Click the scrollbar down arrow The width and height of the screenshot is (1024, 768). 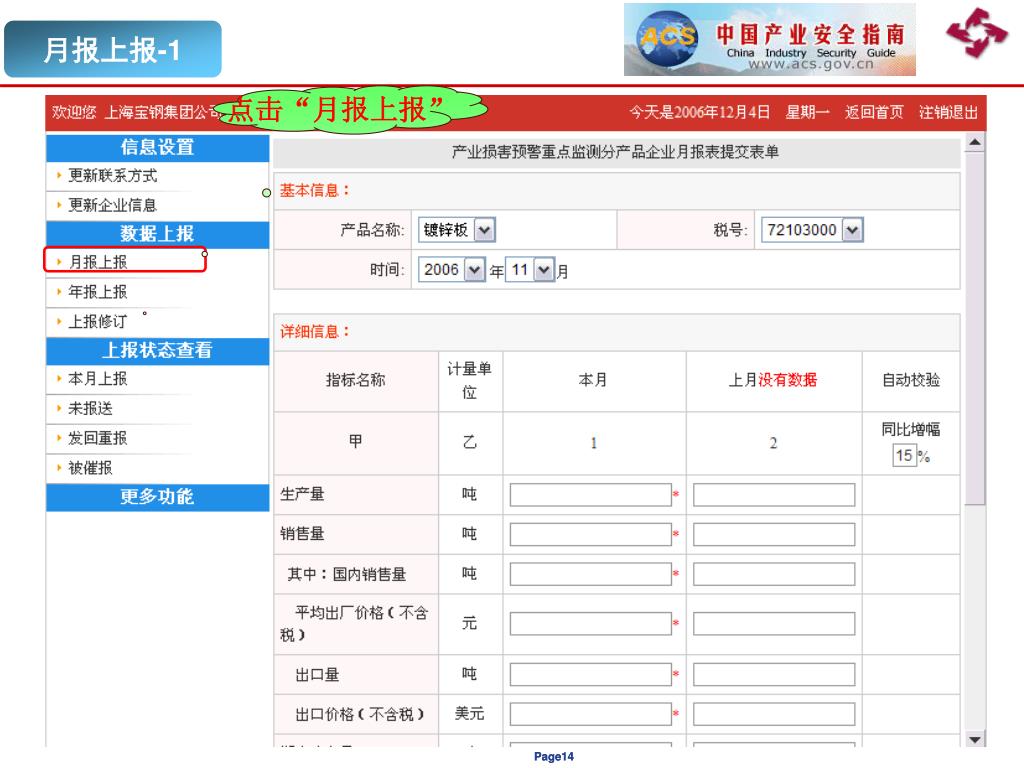click(974, 739)
